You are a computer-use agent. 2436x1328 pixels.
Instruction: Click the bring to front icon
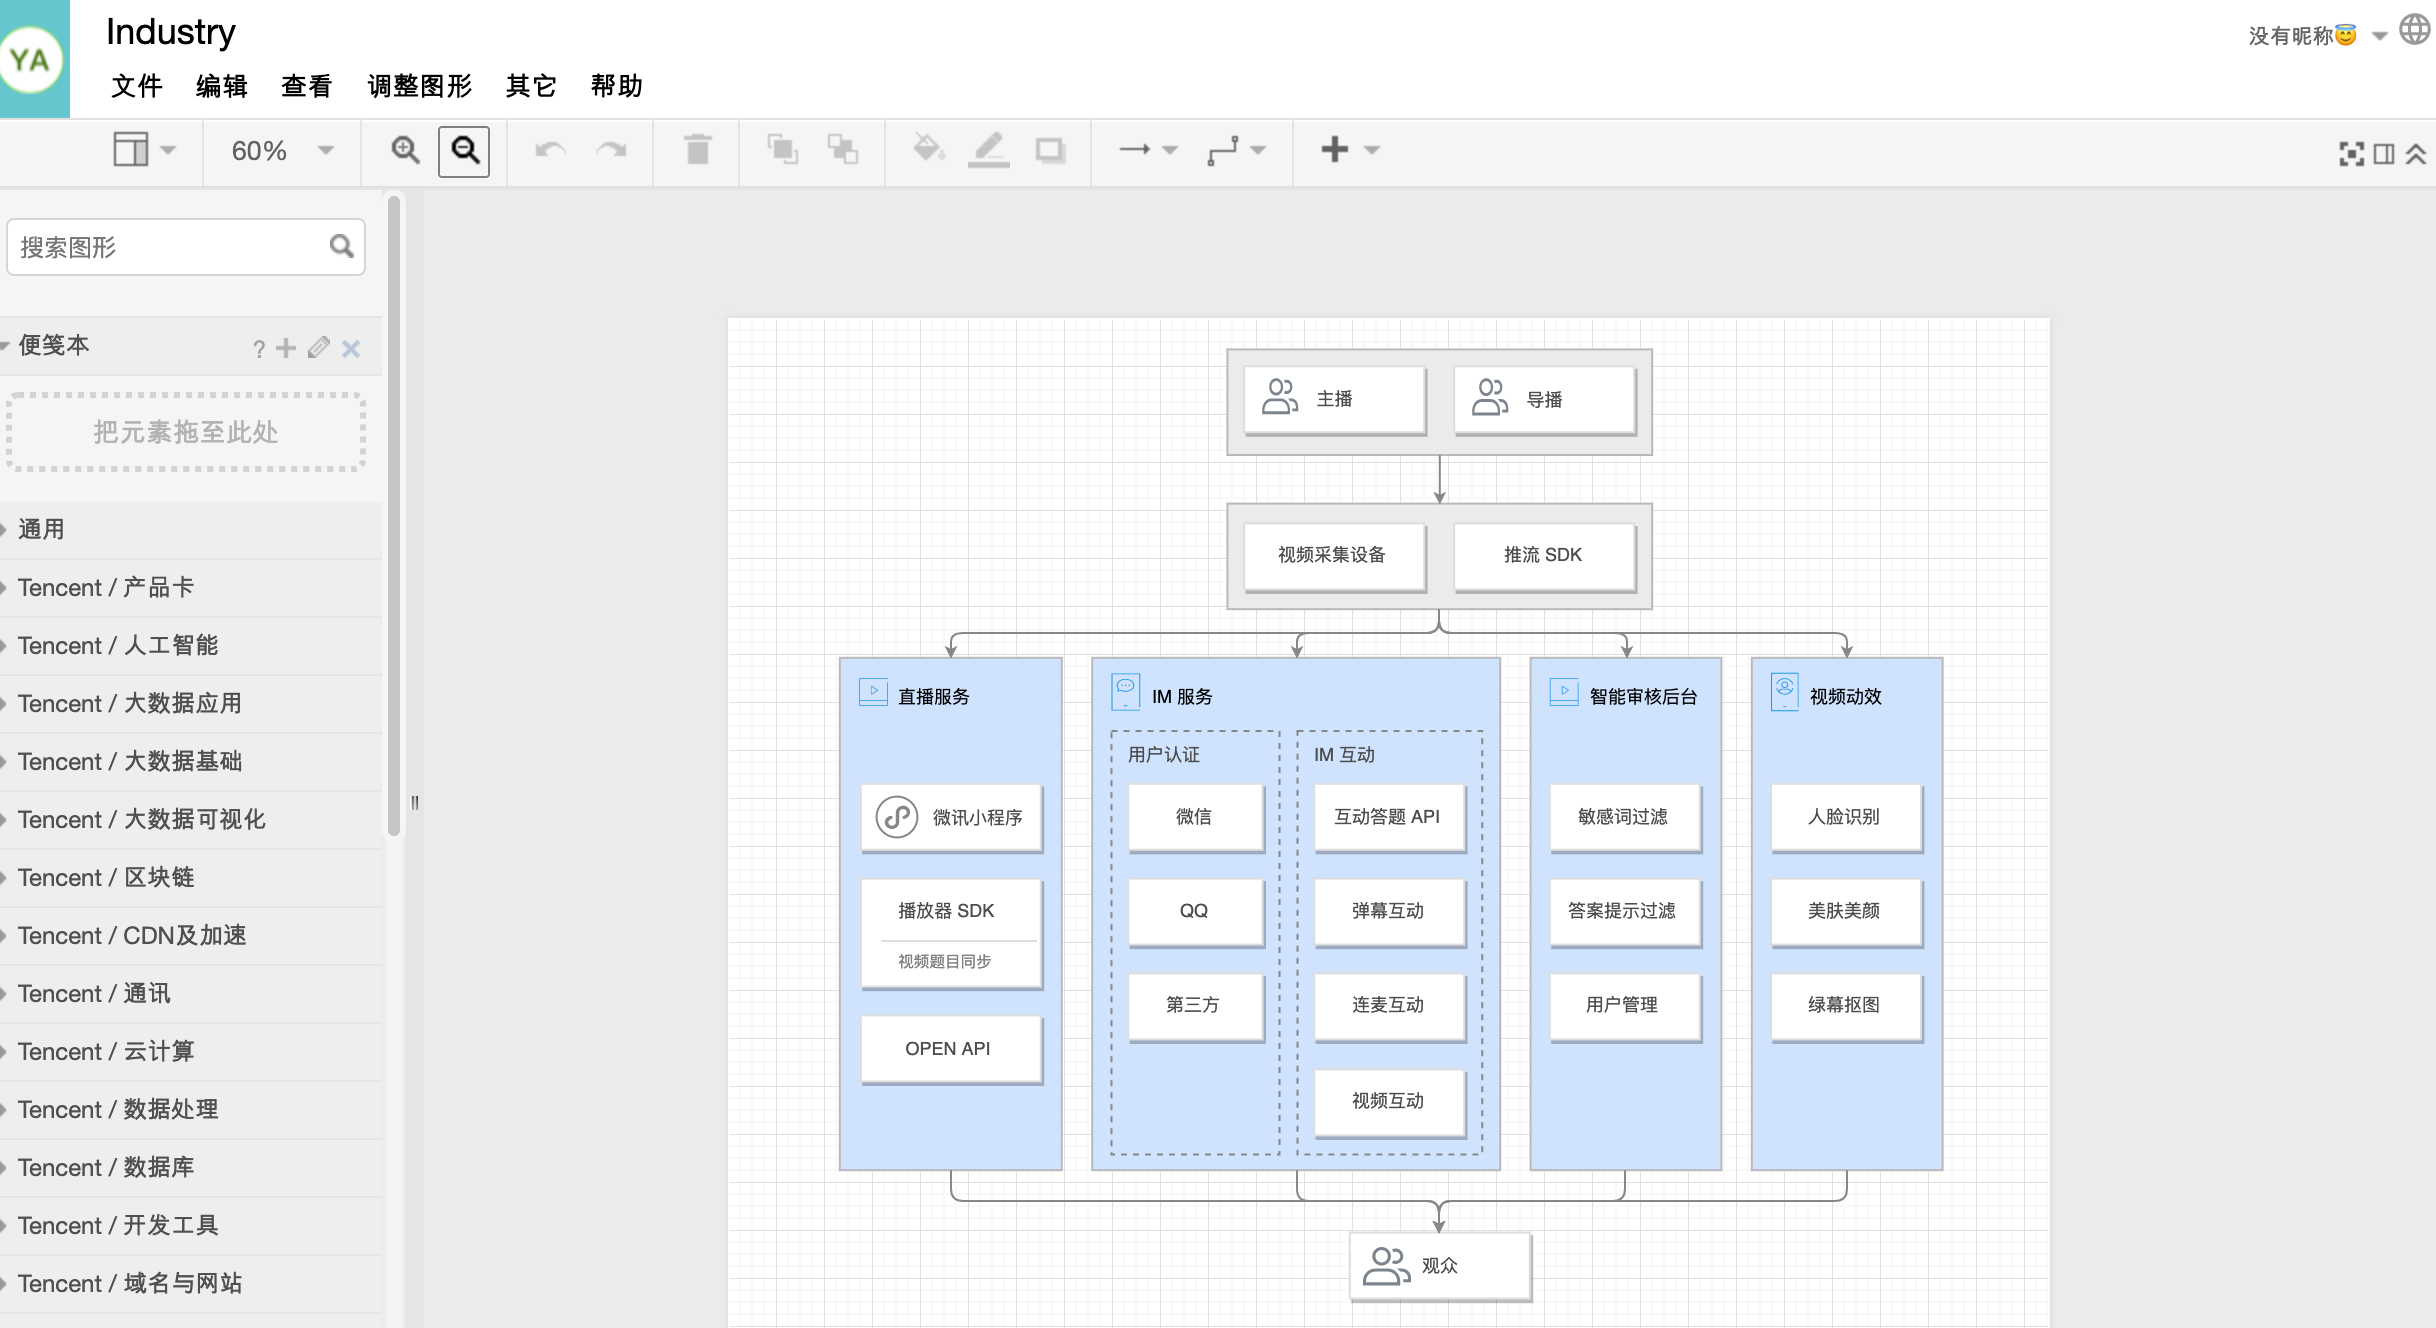pyautogui.click(x=782, y=150)
